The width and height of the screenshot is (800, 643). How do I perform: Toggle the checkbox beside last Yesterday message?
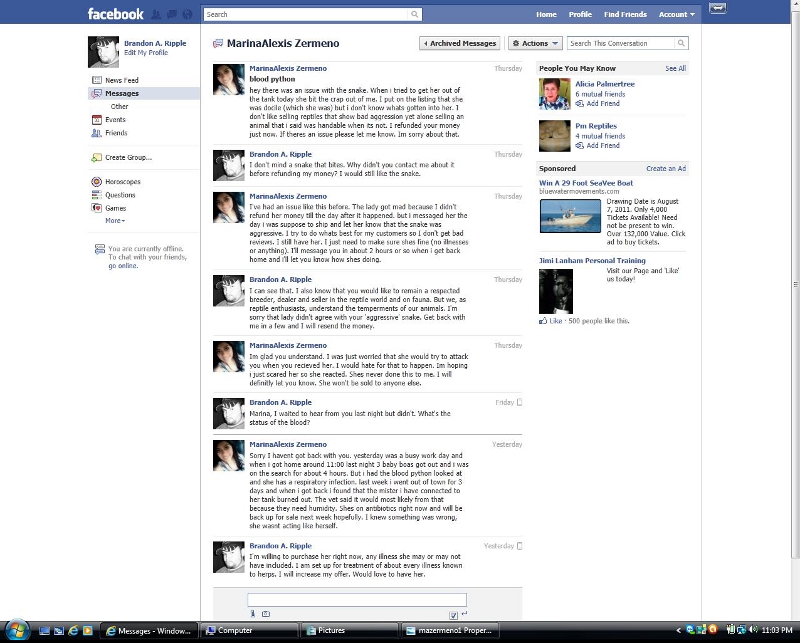pyautogui.click(x=519, y=546)
